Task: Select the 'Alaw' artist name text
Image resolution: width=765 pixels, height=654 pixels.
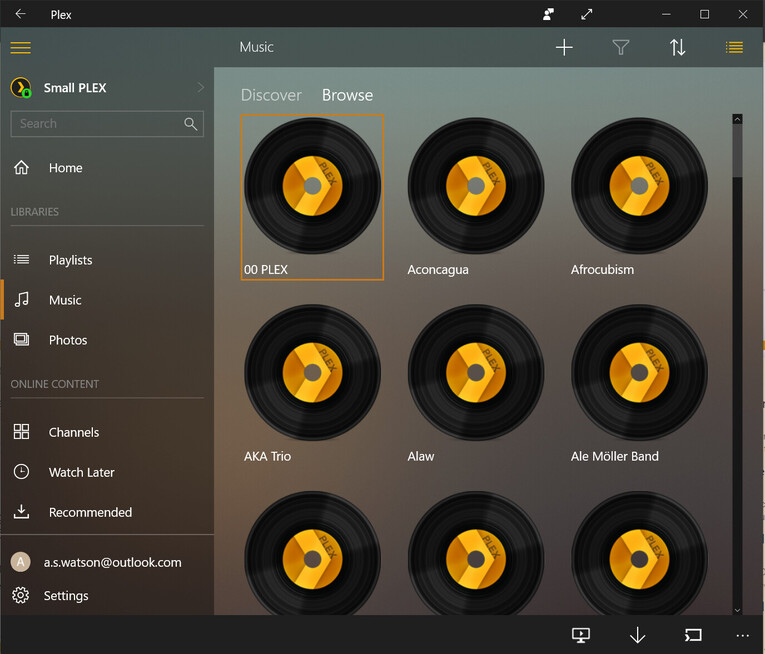Action: coord(421,456)
